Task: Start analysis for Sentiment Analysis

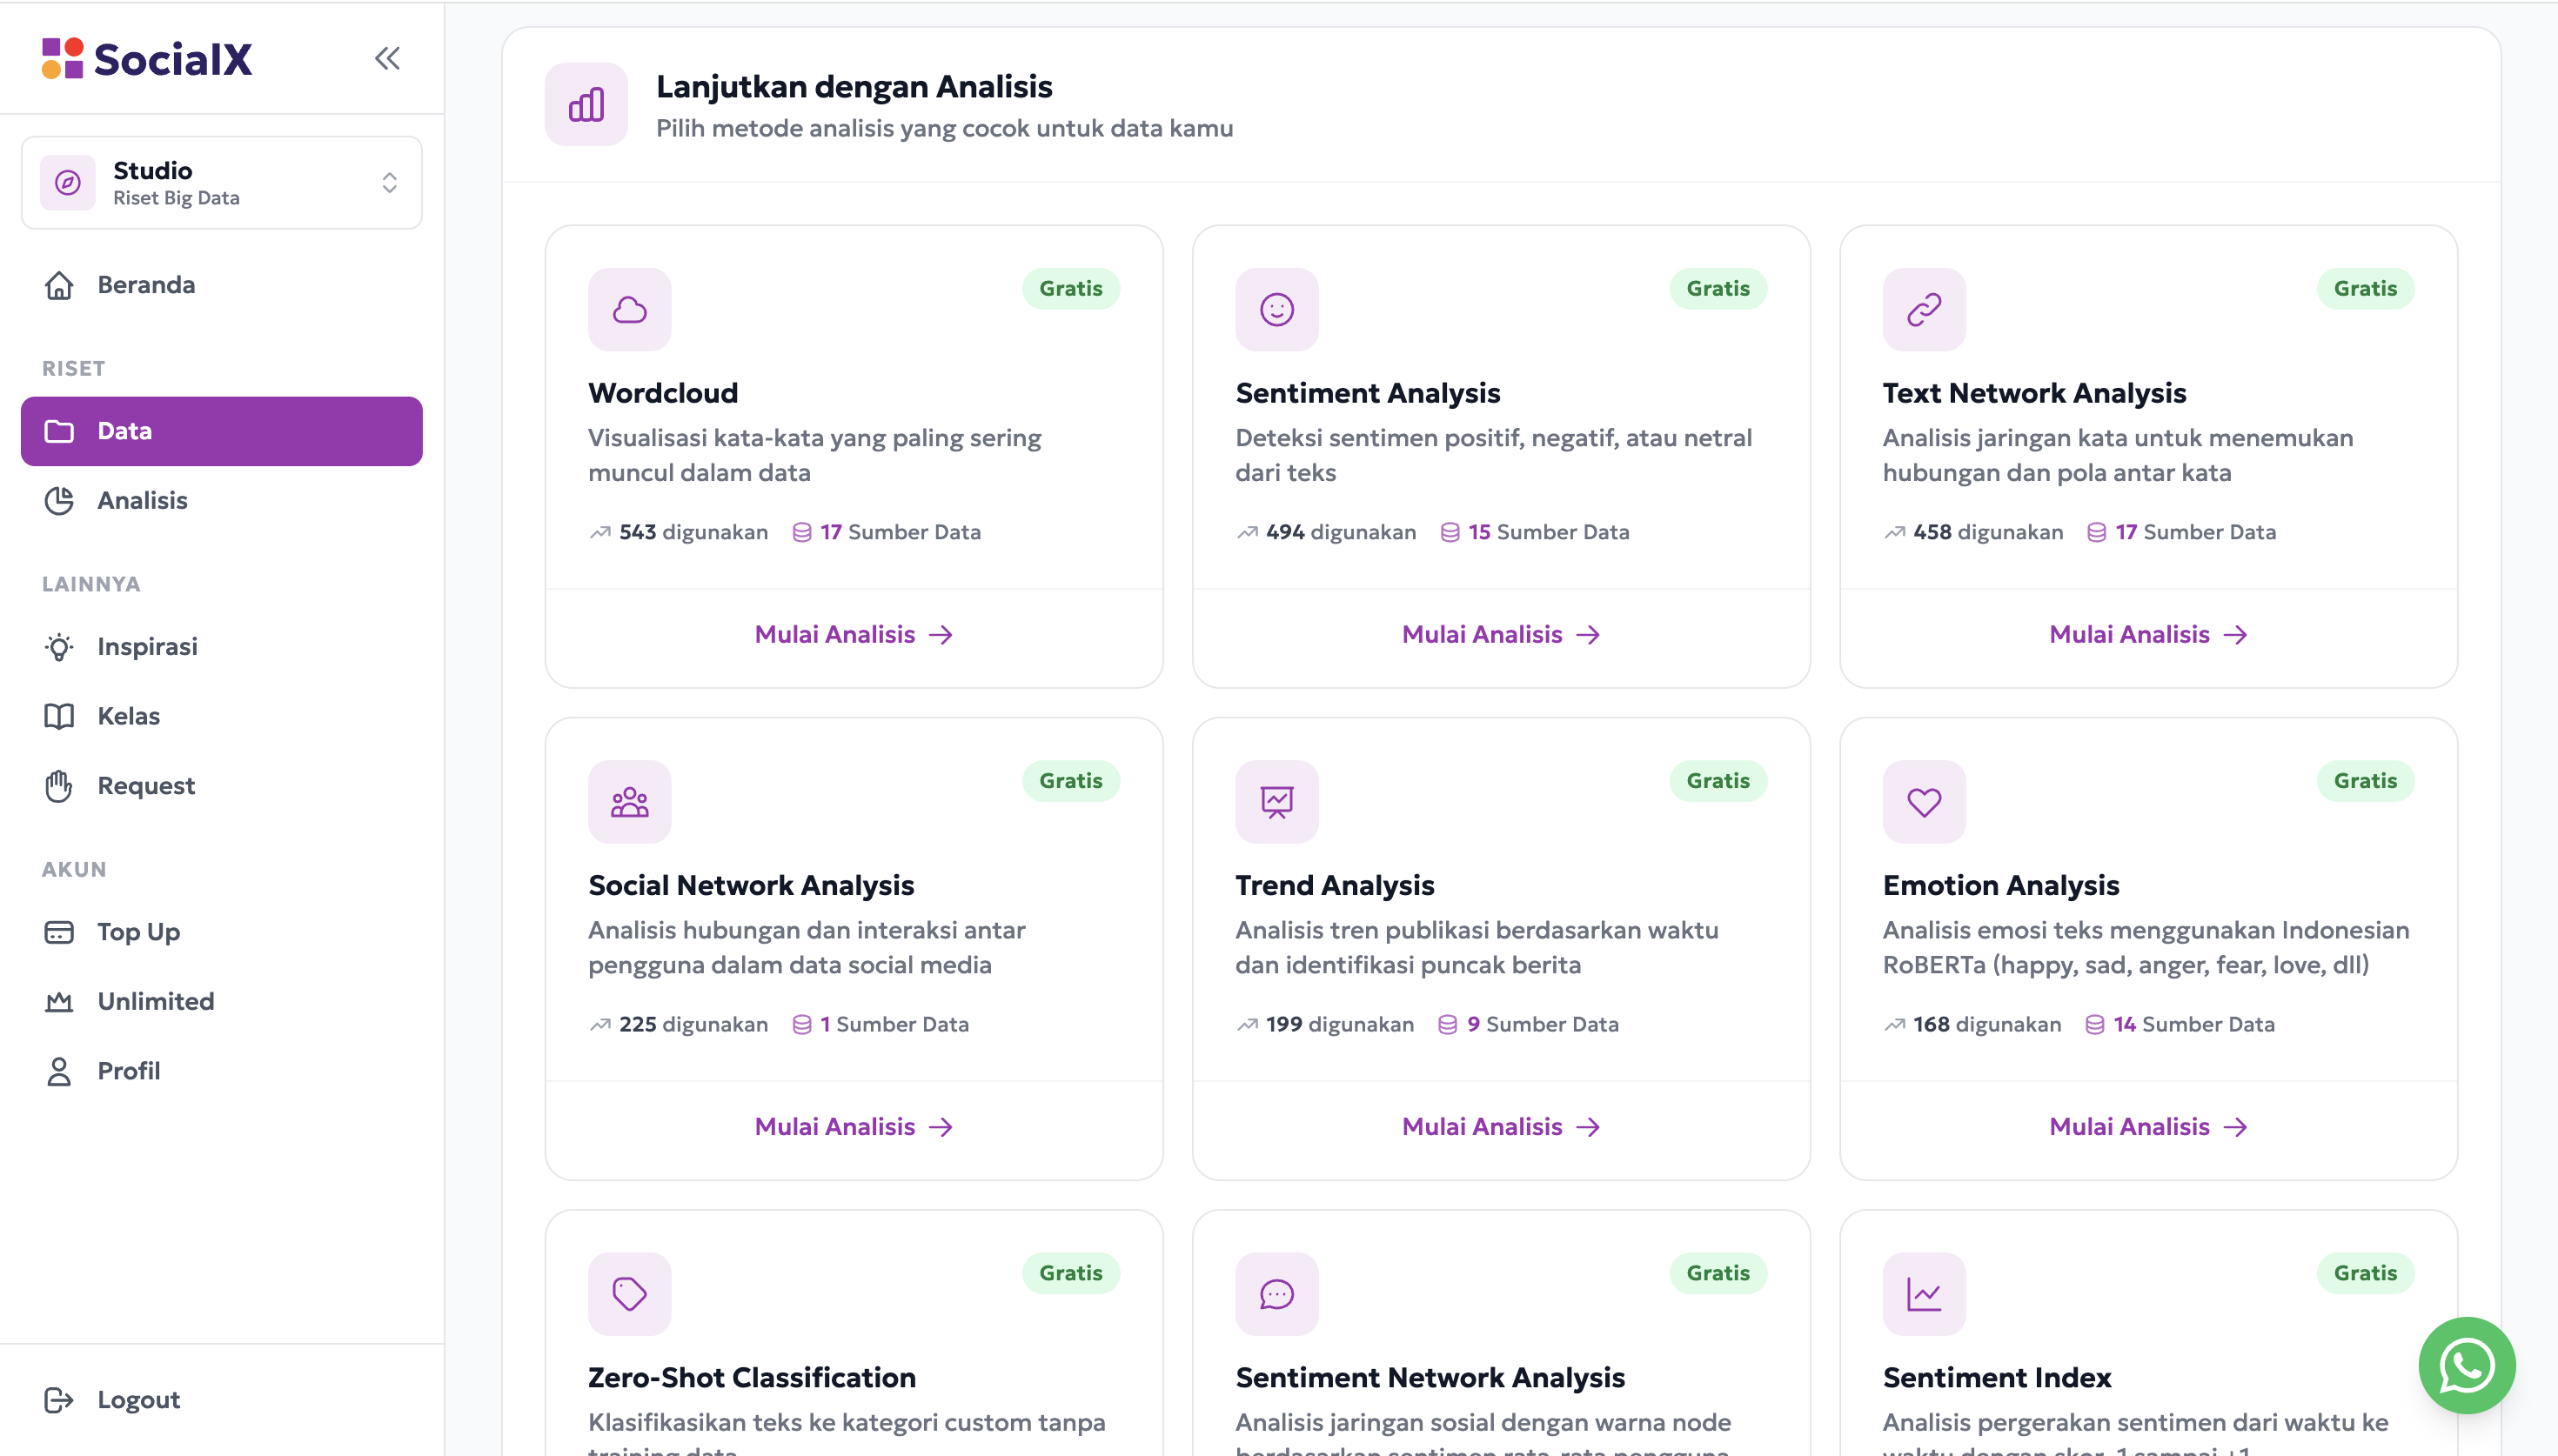Action: tap(1501, 635)
